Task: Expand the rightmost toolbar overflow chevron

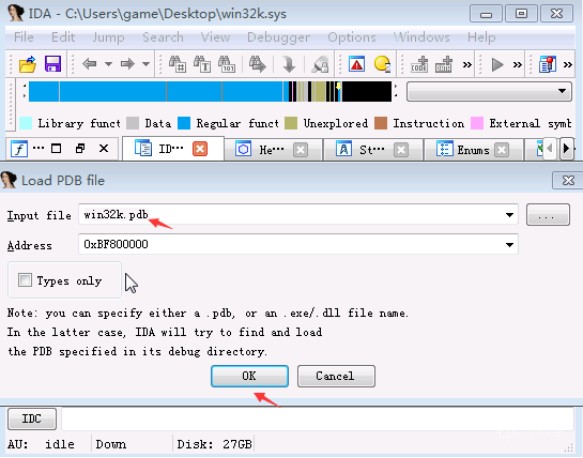Action: point(567,65)
